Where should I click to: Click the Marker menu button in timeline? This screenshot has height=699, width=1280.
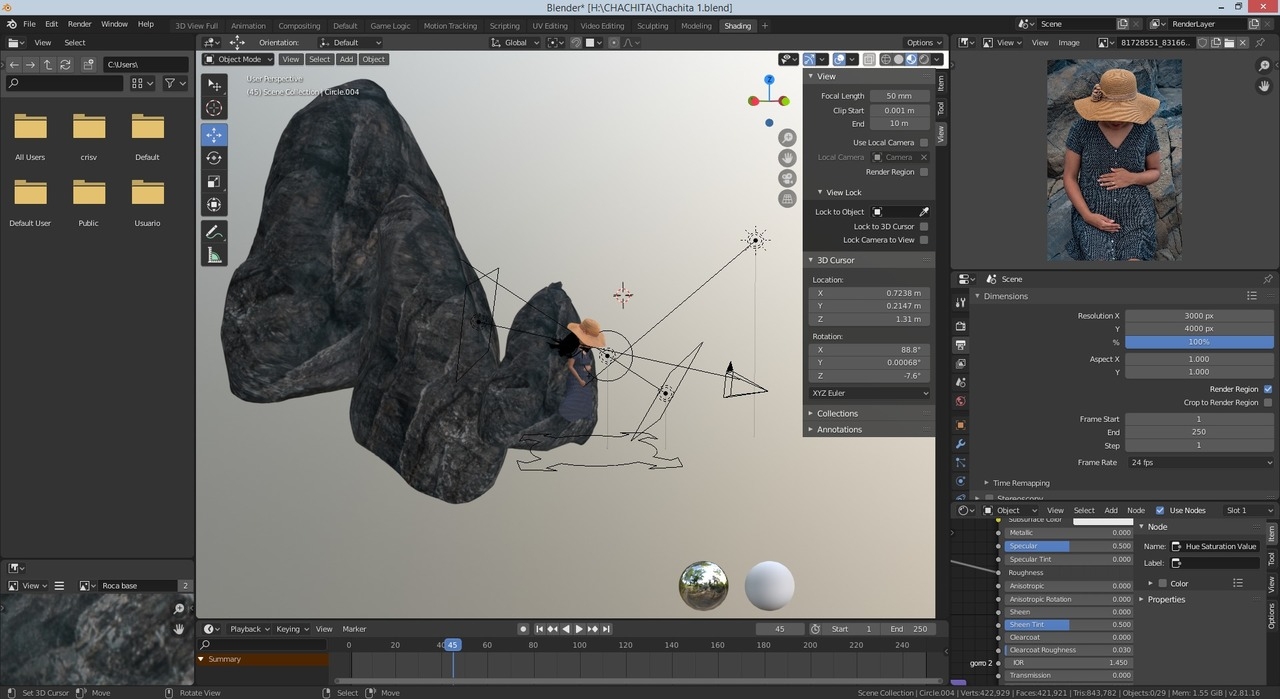(x=355, y=629)
